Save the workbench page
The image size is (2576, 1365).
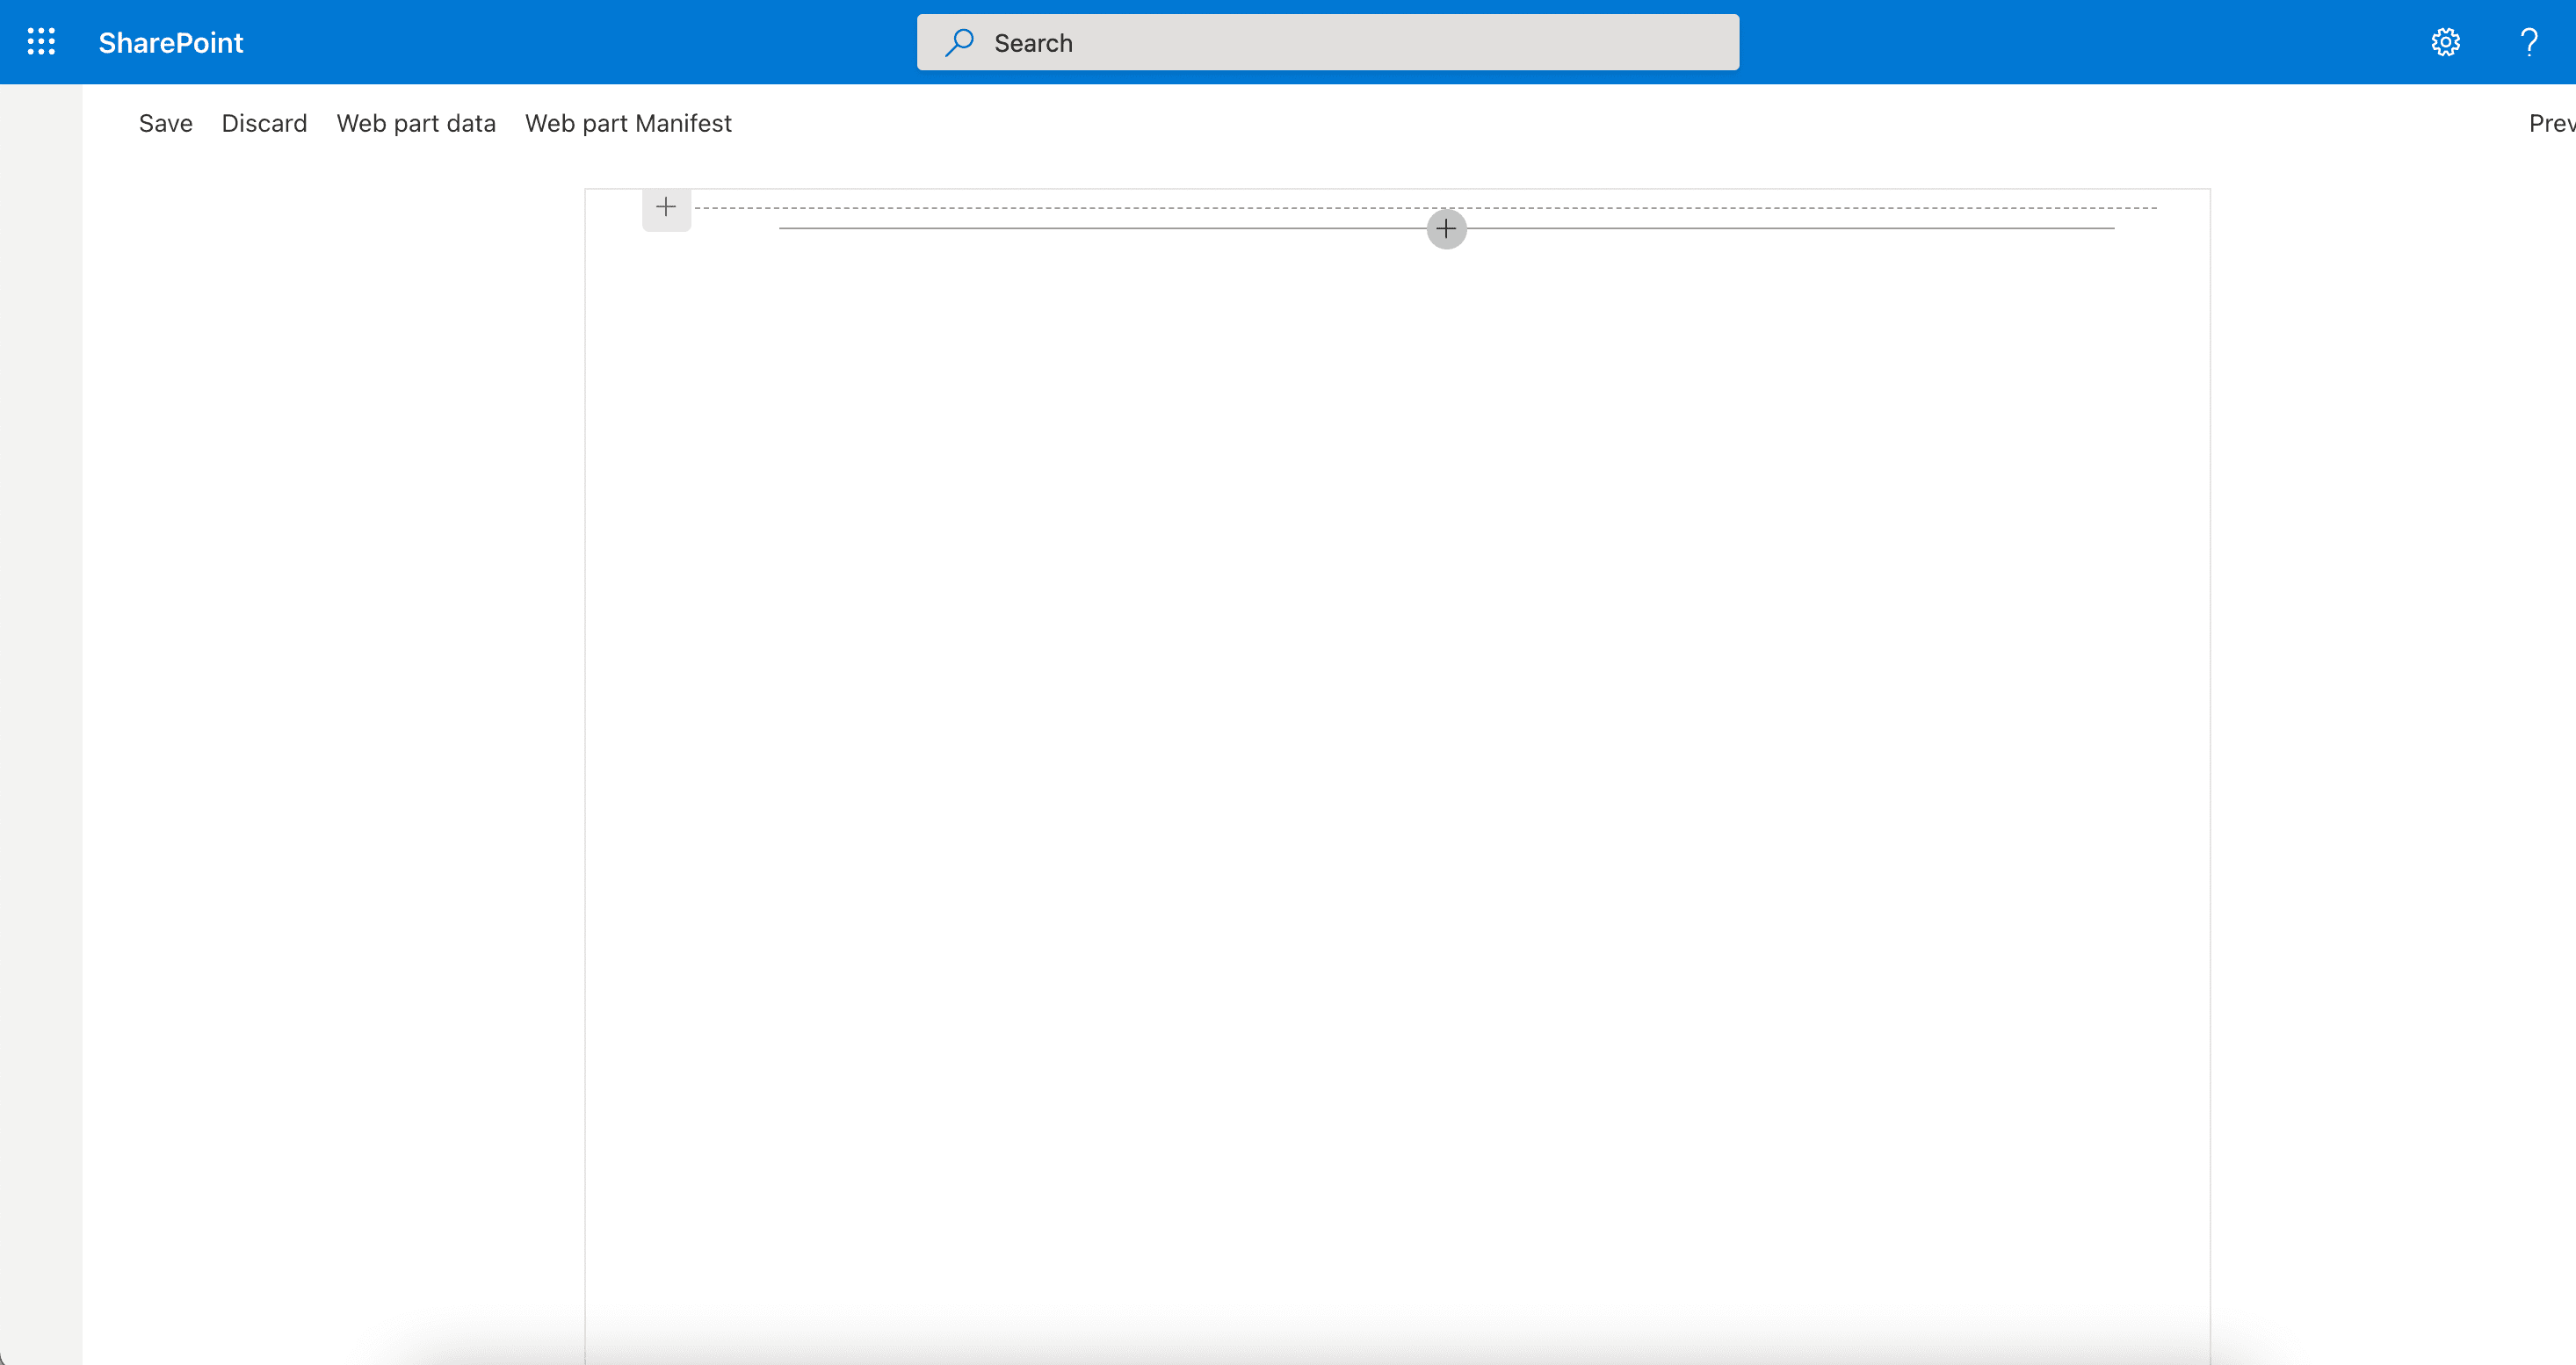(165, 123)
